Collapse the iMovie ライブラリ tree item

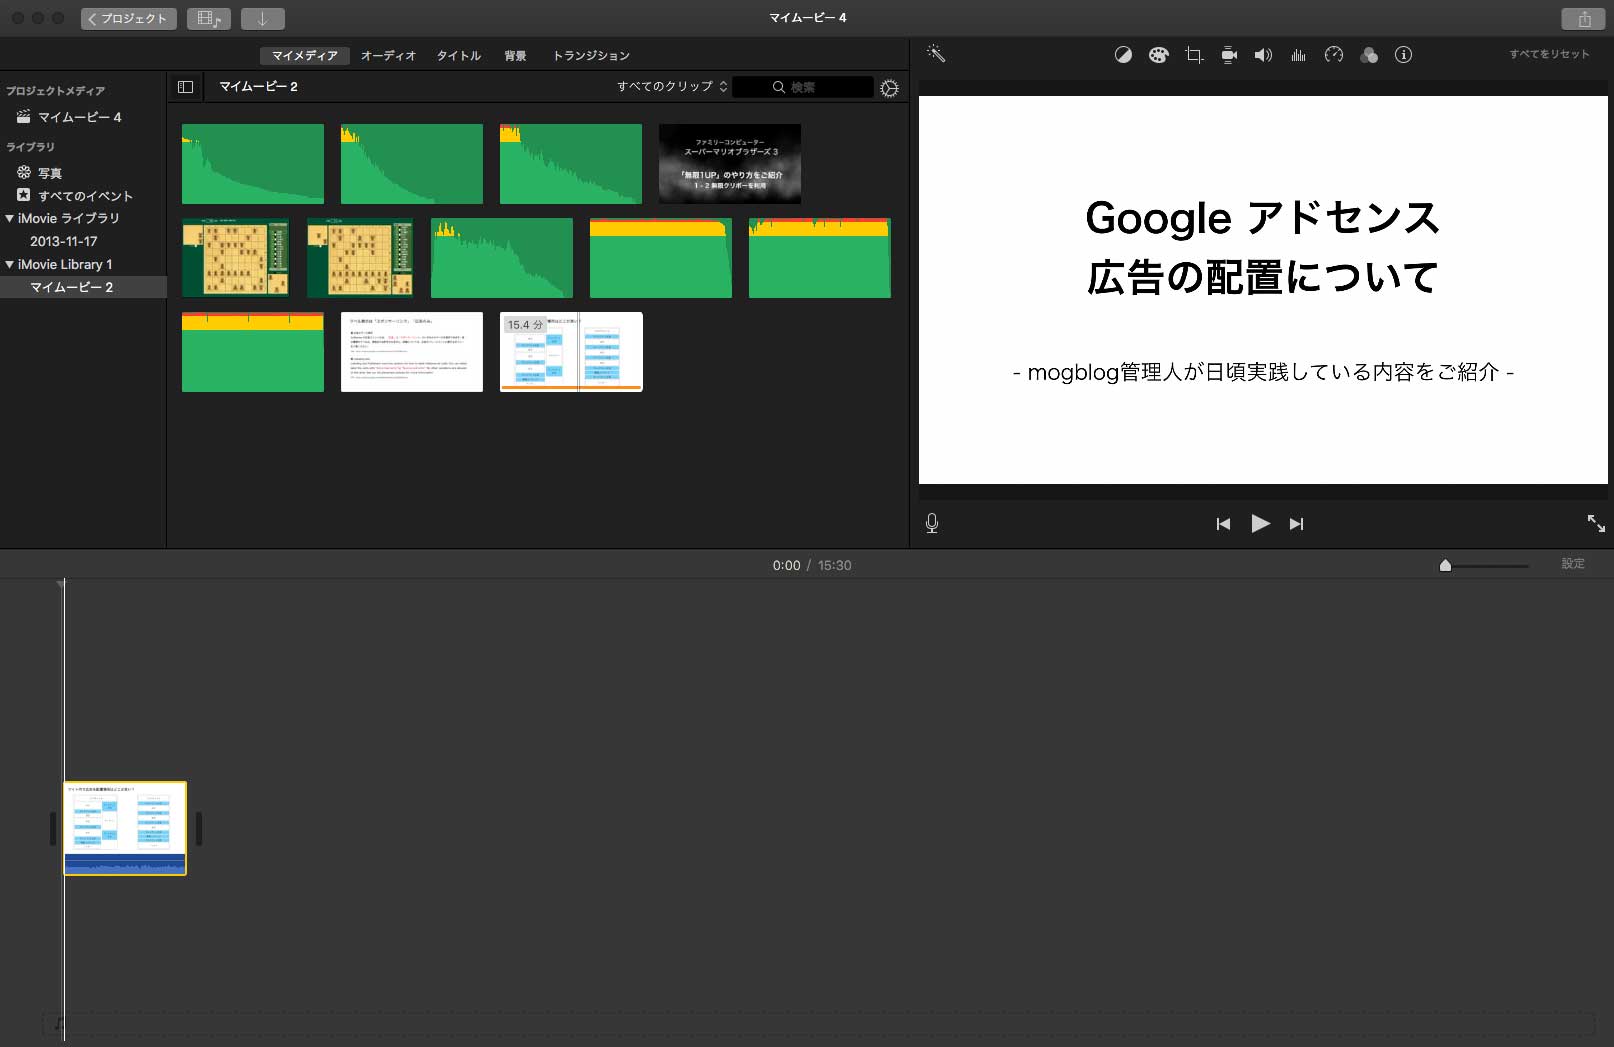click(9, 218)
